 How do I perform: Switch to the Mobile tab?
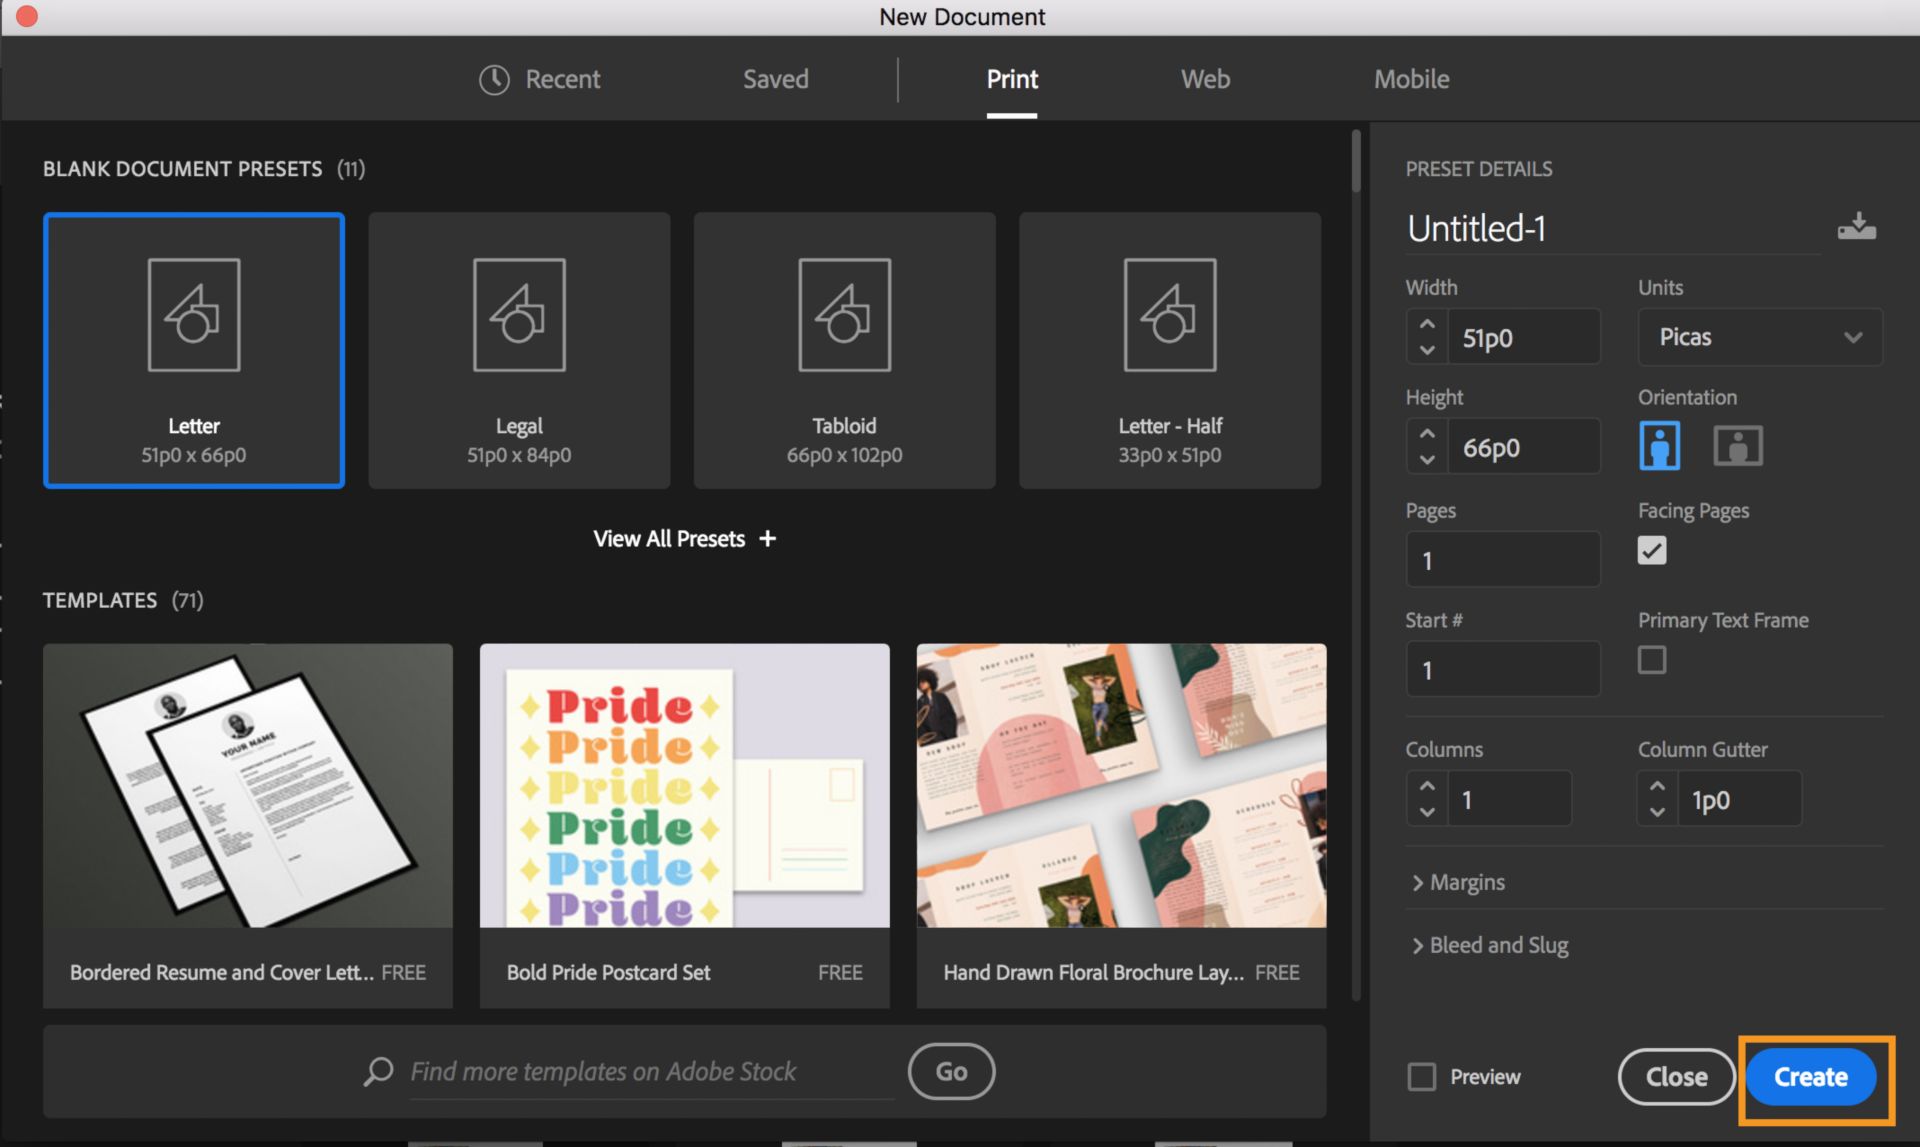[1411, 78]
